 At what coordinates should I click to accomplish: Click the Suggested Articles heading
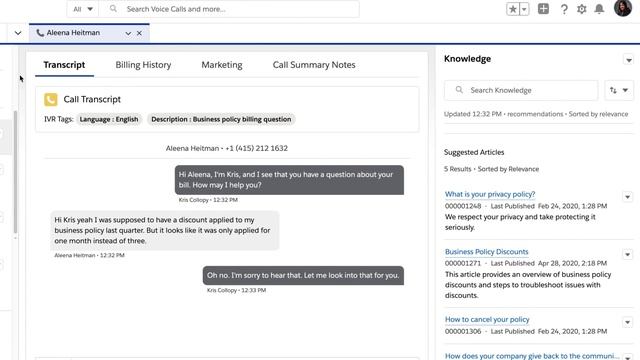[x=474, y=152]
